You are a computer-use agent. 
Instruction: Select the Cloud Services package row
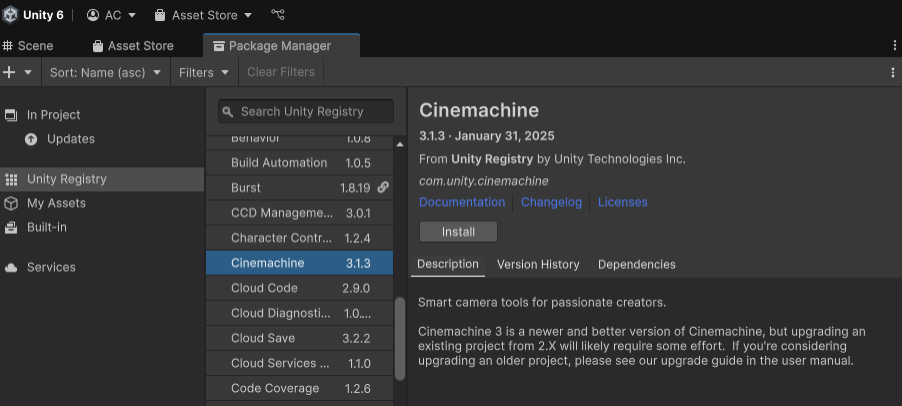[x=300, y=363]
